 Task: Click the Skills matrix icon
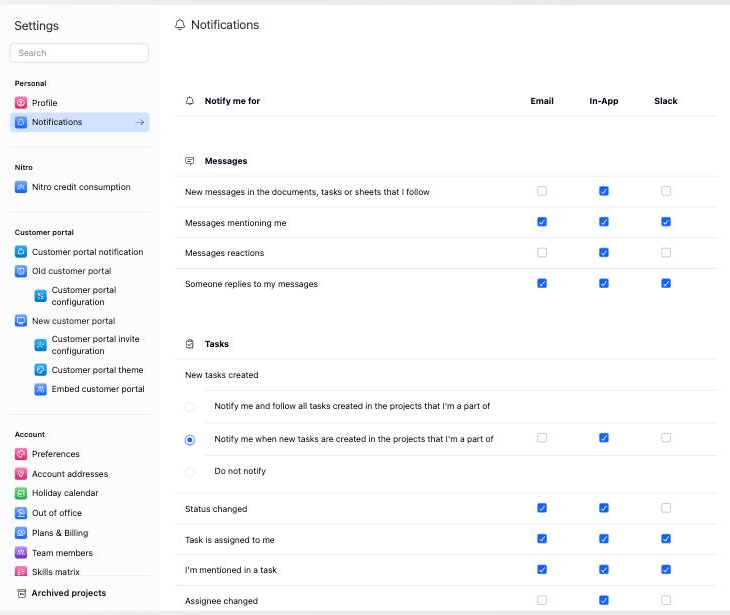click(21, 571)
